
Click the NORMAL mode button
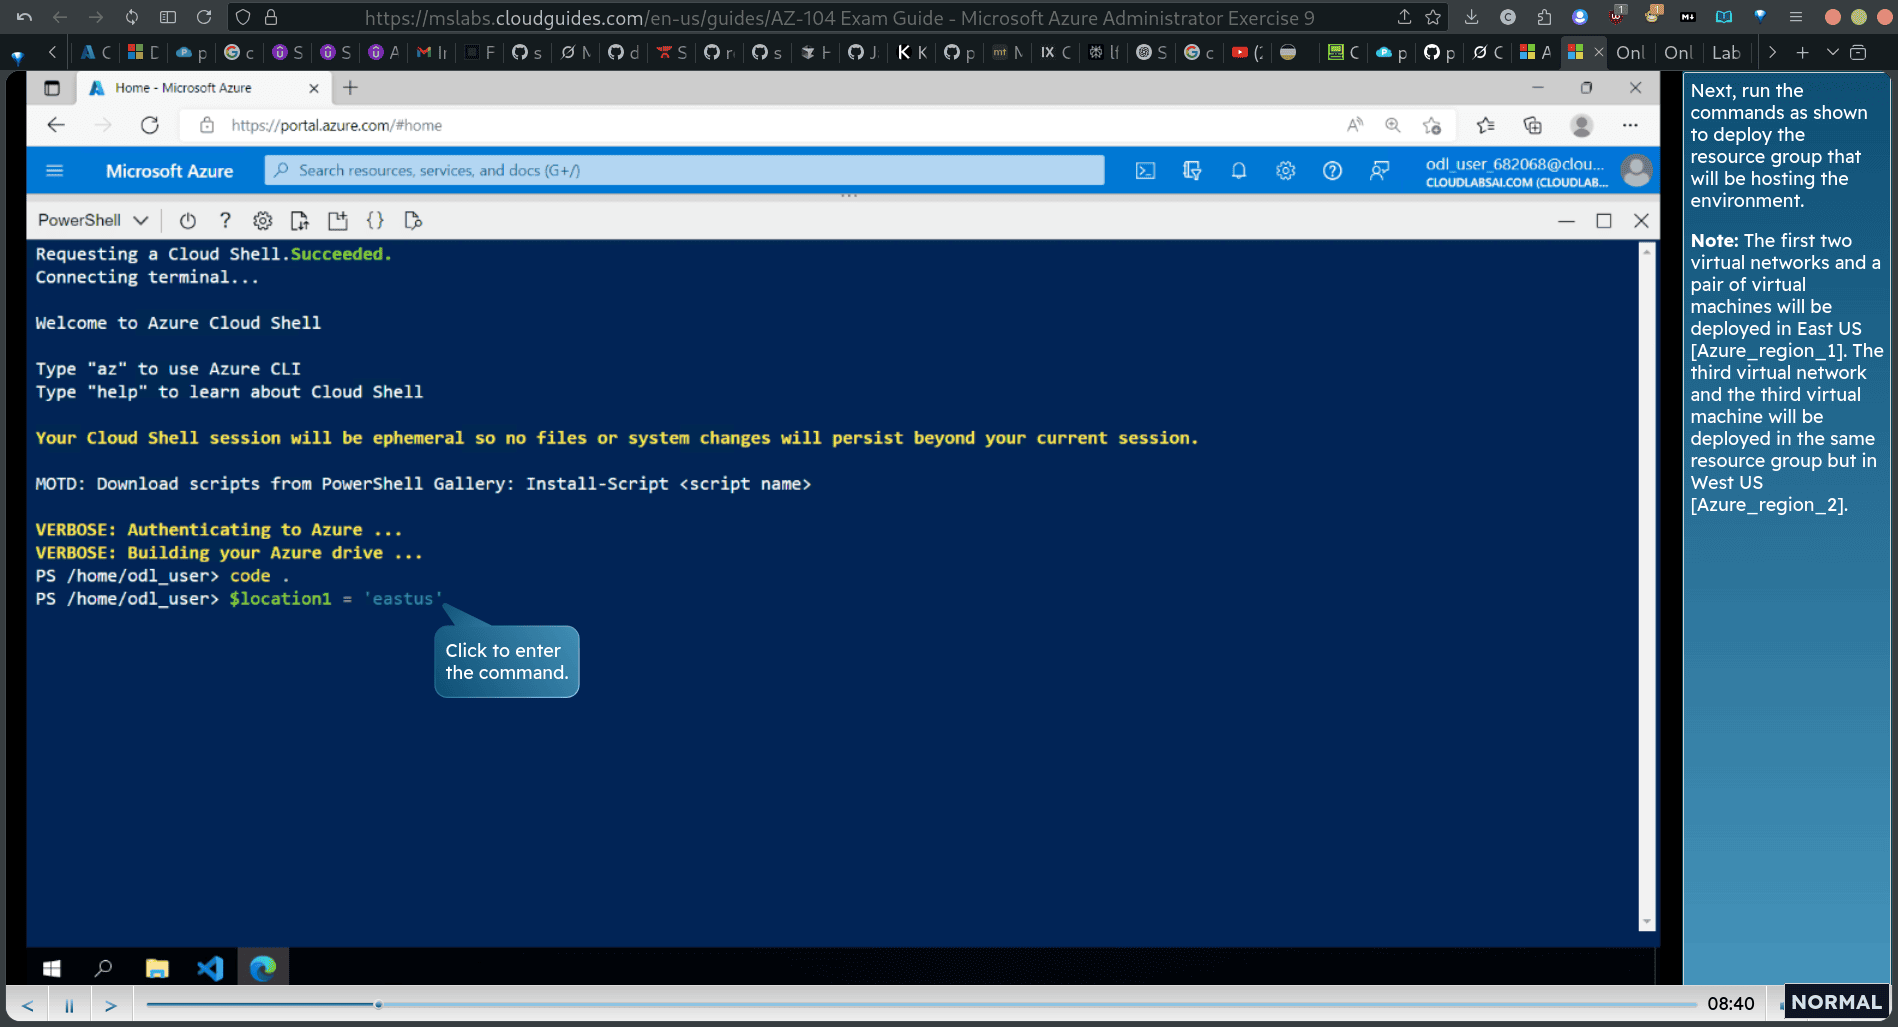1836,1002
